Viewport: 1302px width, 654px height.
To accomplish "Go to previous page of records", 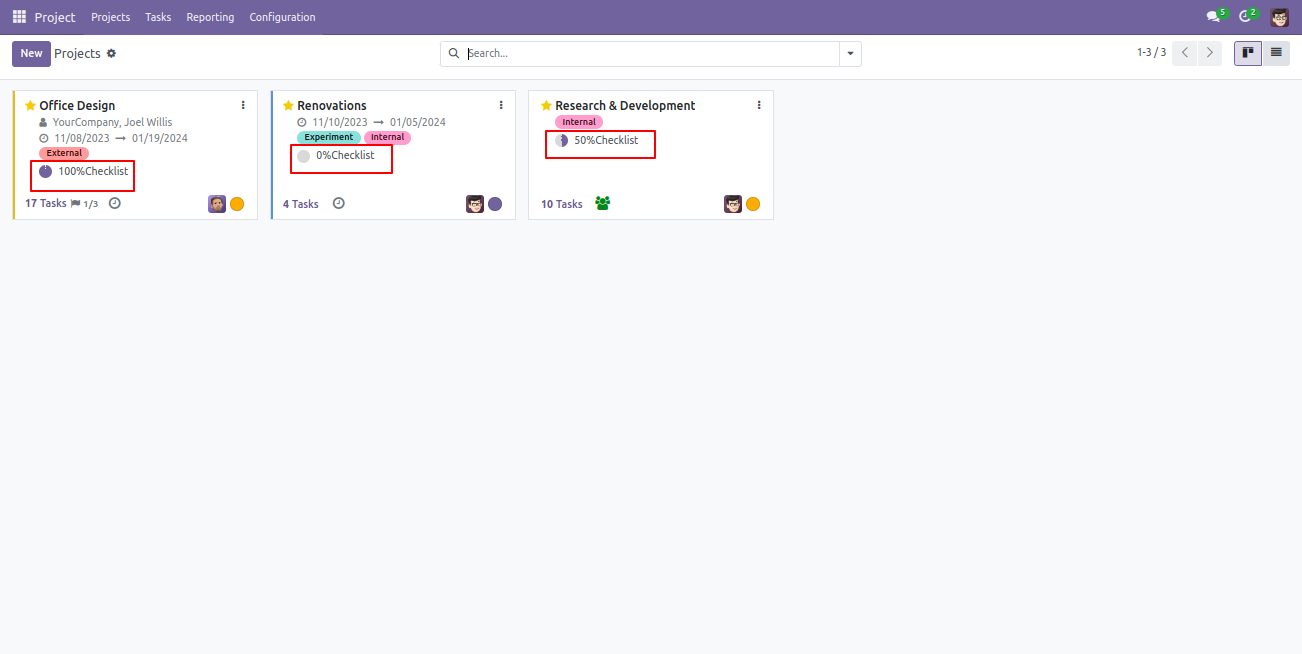I will tap(1184, 53).
